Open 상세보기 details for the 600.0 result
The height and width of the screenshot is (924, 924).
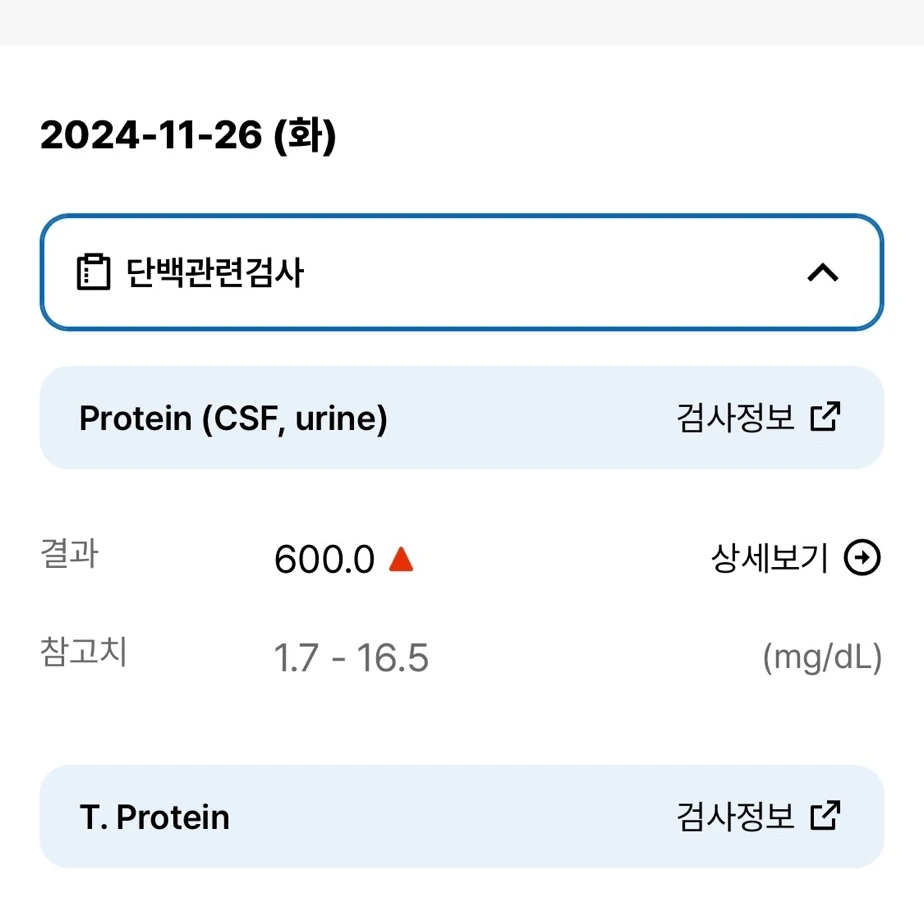pyautogui.click(x=795, y=557)
